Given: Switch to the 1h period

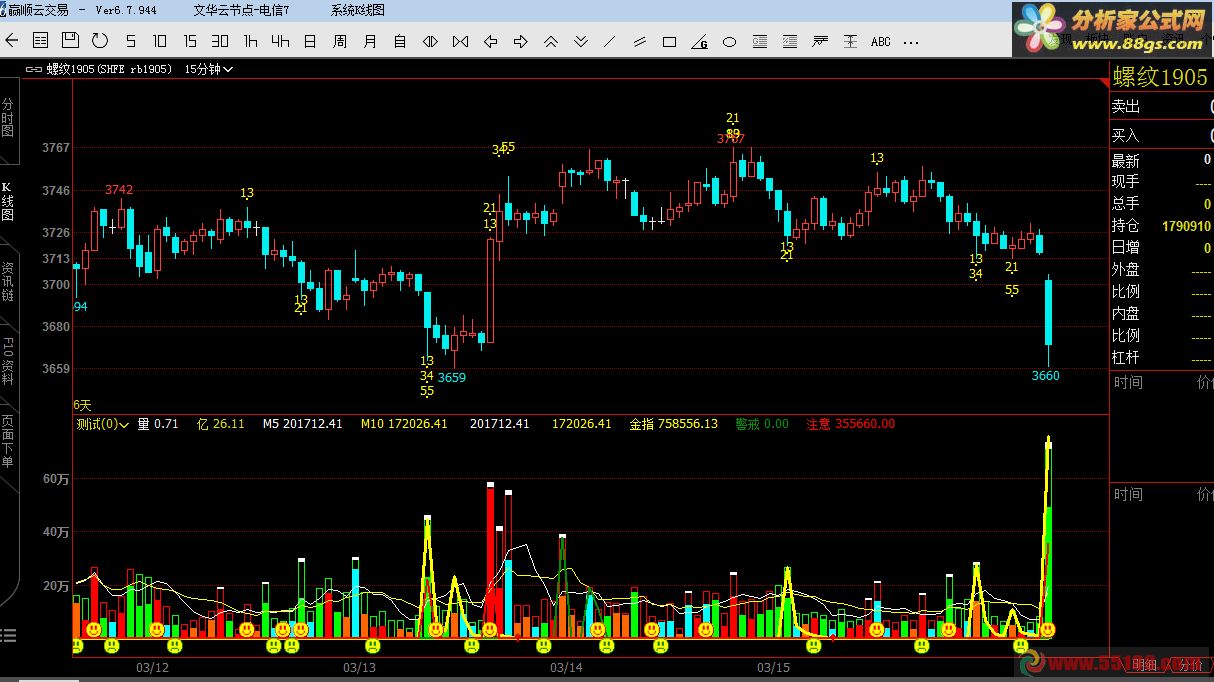Looking at the screenshot, I should coord(250,41).
